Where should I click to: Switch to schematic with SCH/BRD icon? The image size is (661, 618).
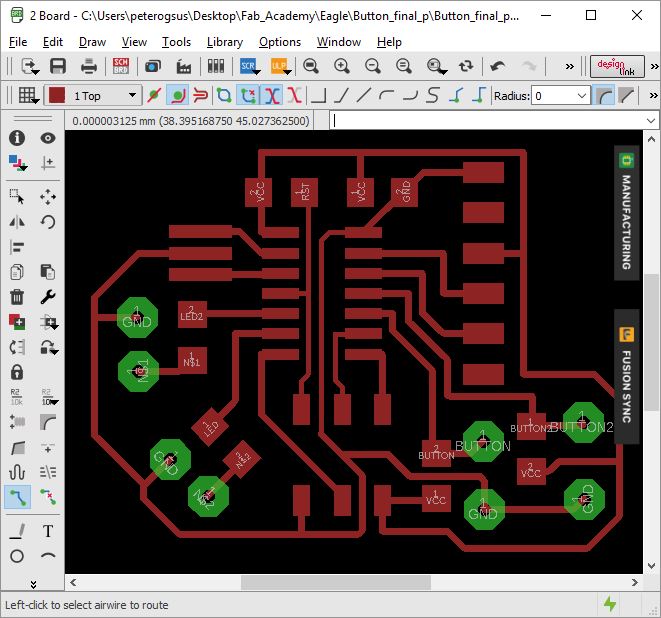(x=121, y=66)
